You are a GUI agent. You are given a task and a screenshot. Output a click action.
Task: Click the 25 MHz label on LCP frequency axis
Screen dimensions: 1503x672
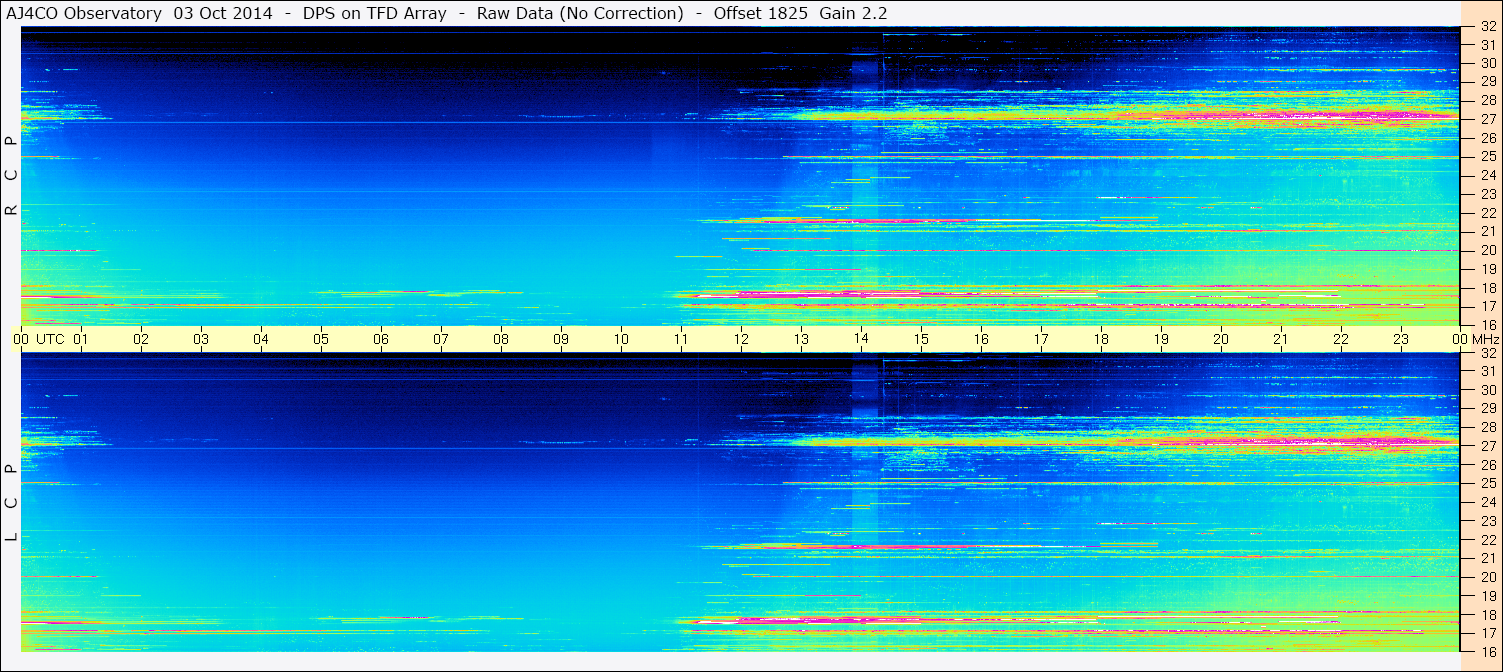pos(1488,483)
